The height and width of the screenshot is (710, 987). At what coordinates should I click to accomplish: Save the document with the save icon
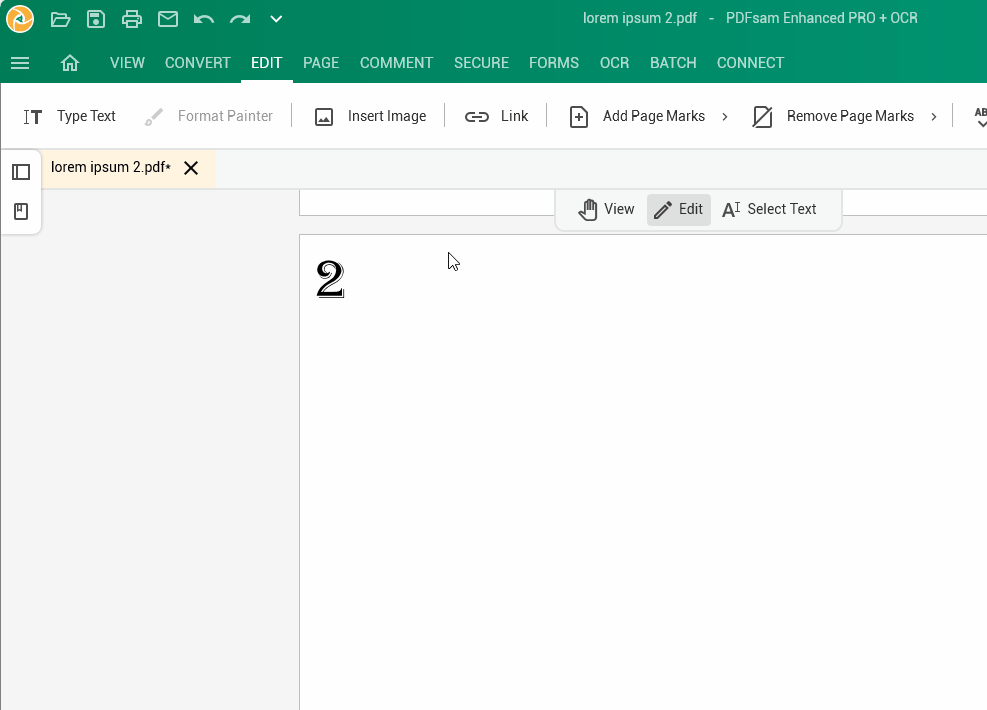pos(95,18)
